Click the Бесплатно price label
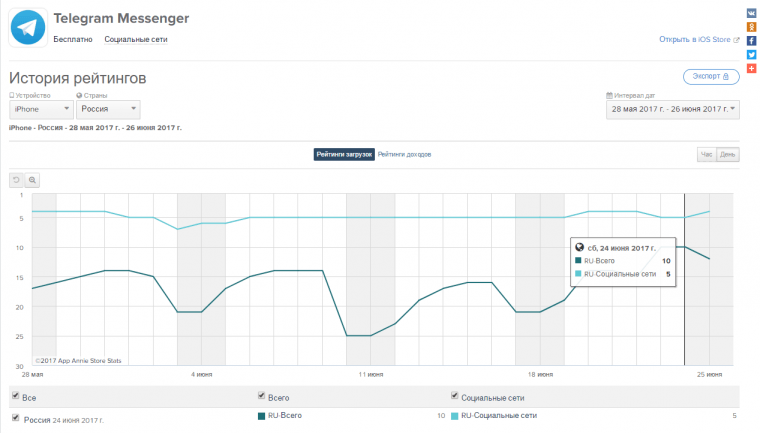This screenshot has height=433, width=760. [73, 39]
